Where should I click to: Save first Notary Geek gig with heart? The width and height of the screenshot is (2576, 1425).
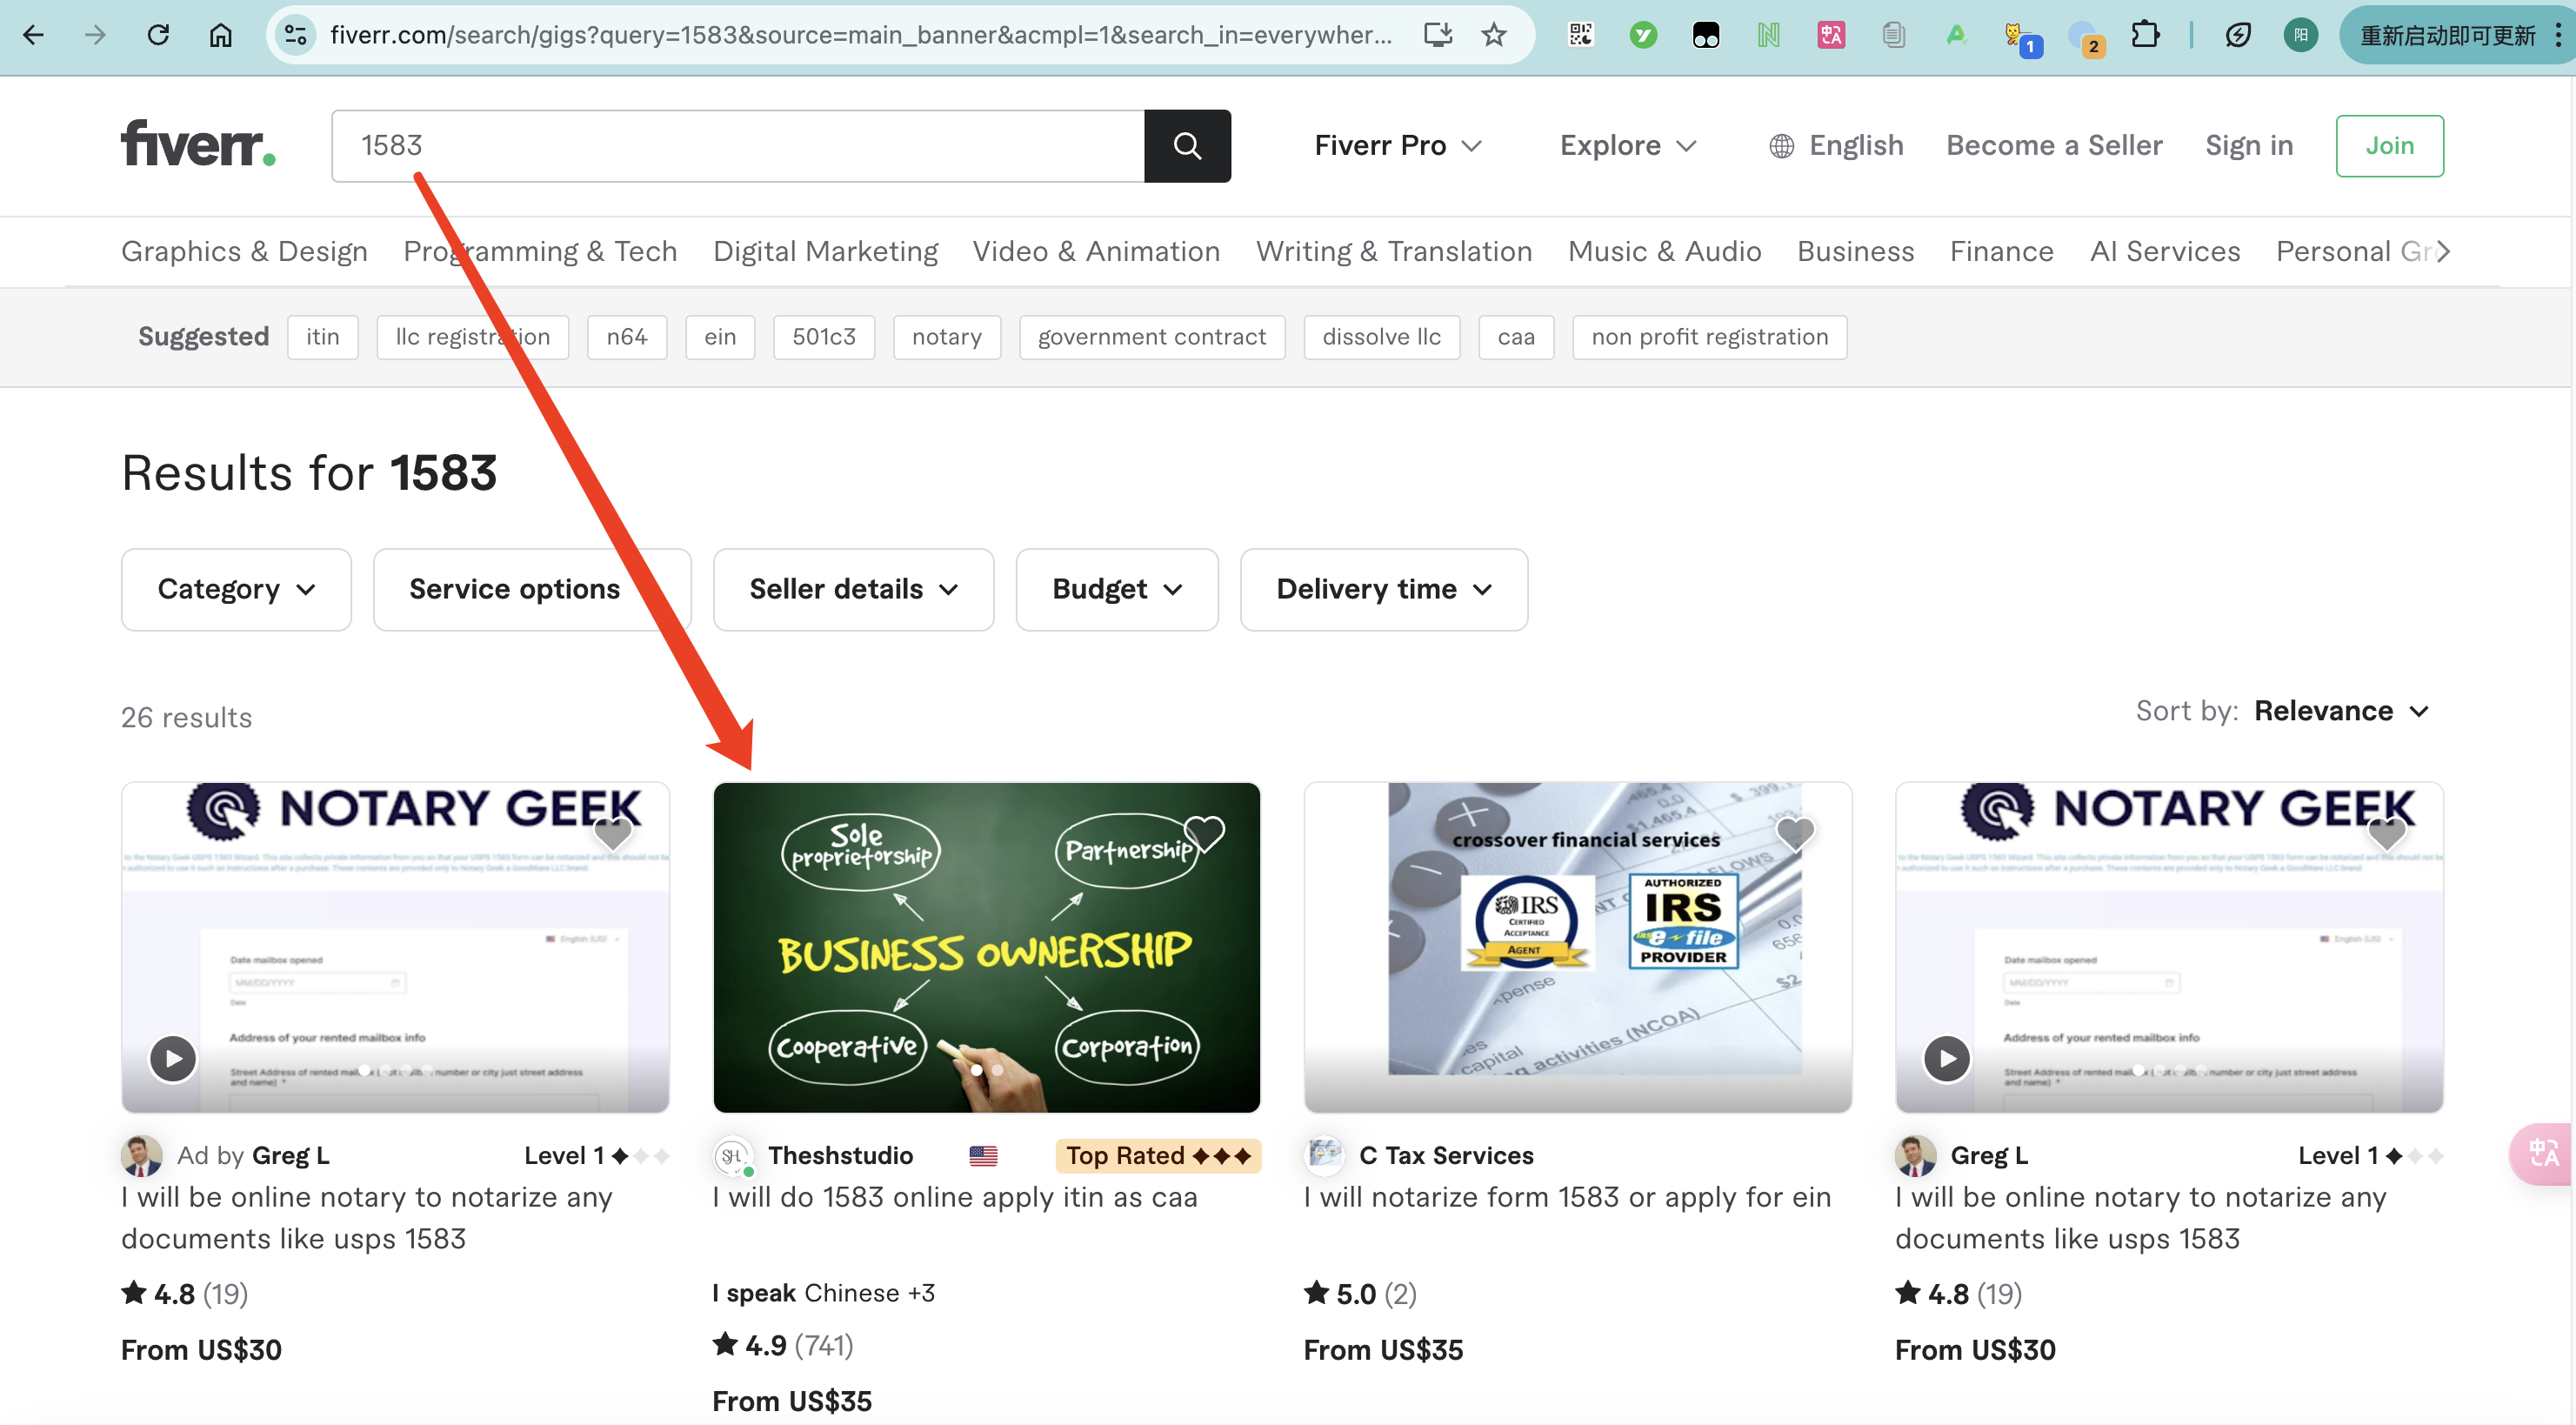pos(613,832)
